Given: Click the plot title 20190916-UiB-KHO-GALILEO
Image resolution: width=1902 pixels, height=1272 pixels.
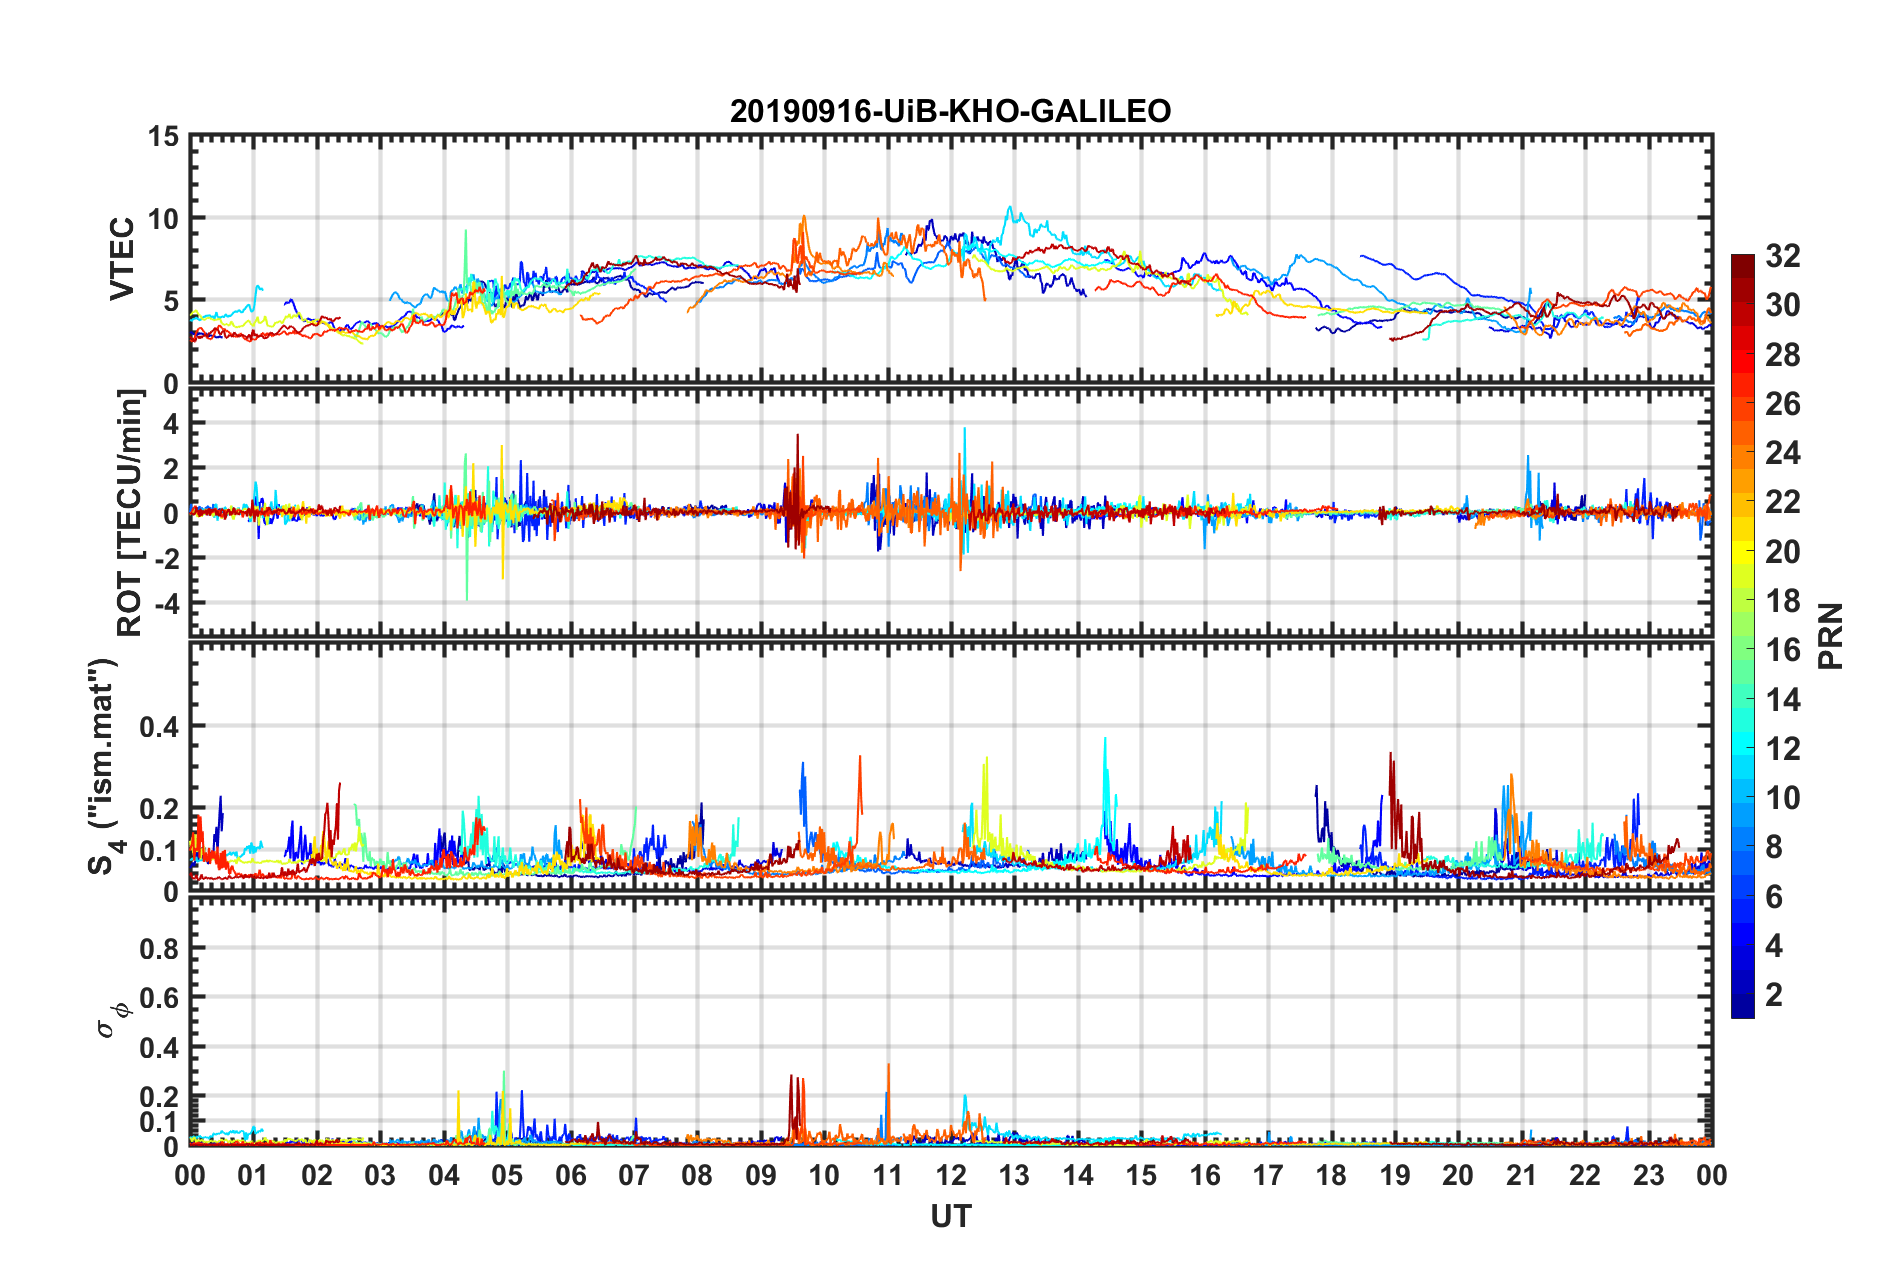Looking at the screenshot, I should [950, 111].
